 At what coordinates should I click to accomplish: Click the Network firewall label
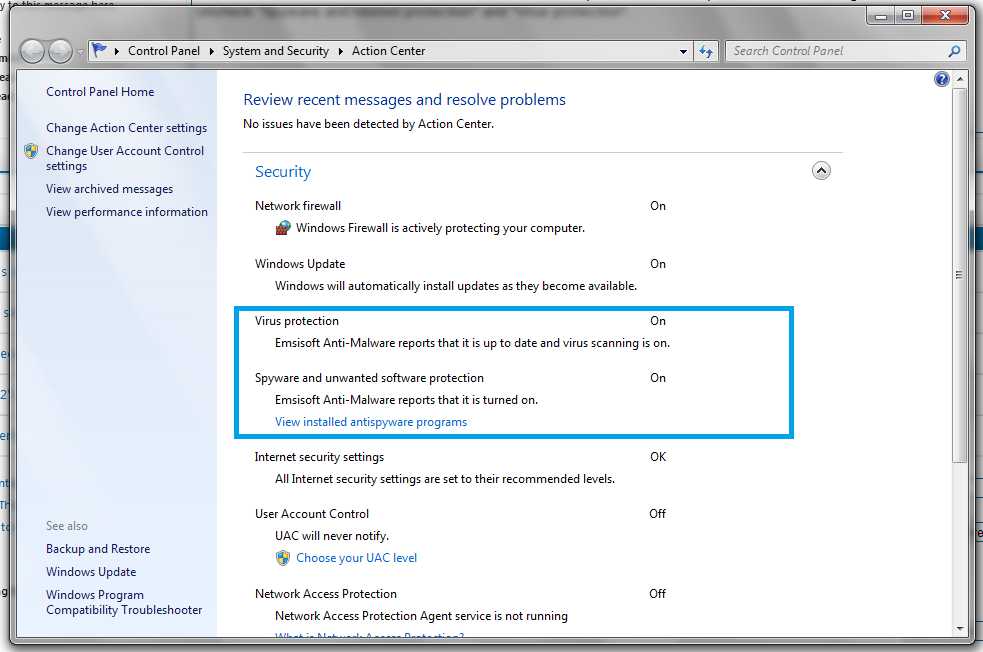coord(298,206)
